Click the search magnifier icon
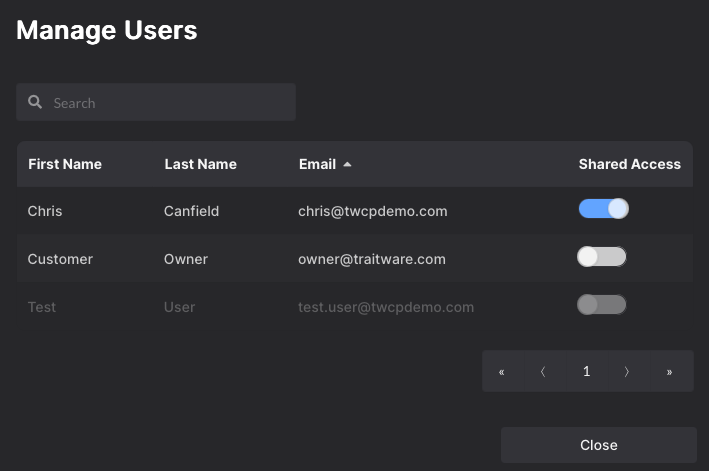The image size is (709, 471). tap(35, 102)
